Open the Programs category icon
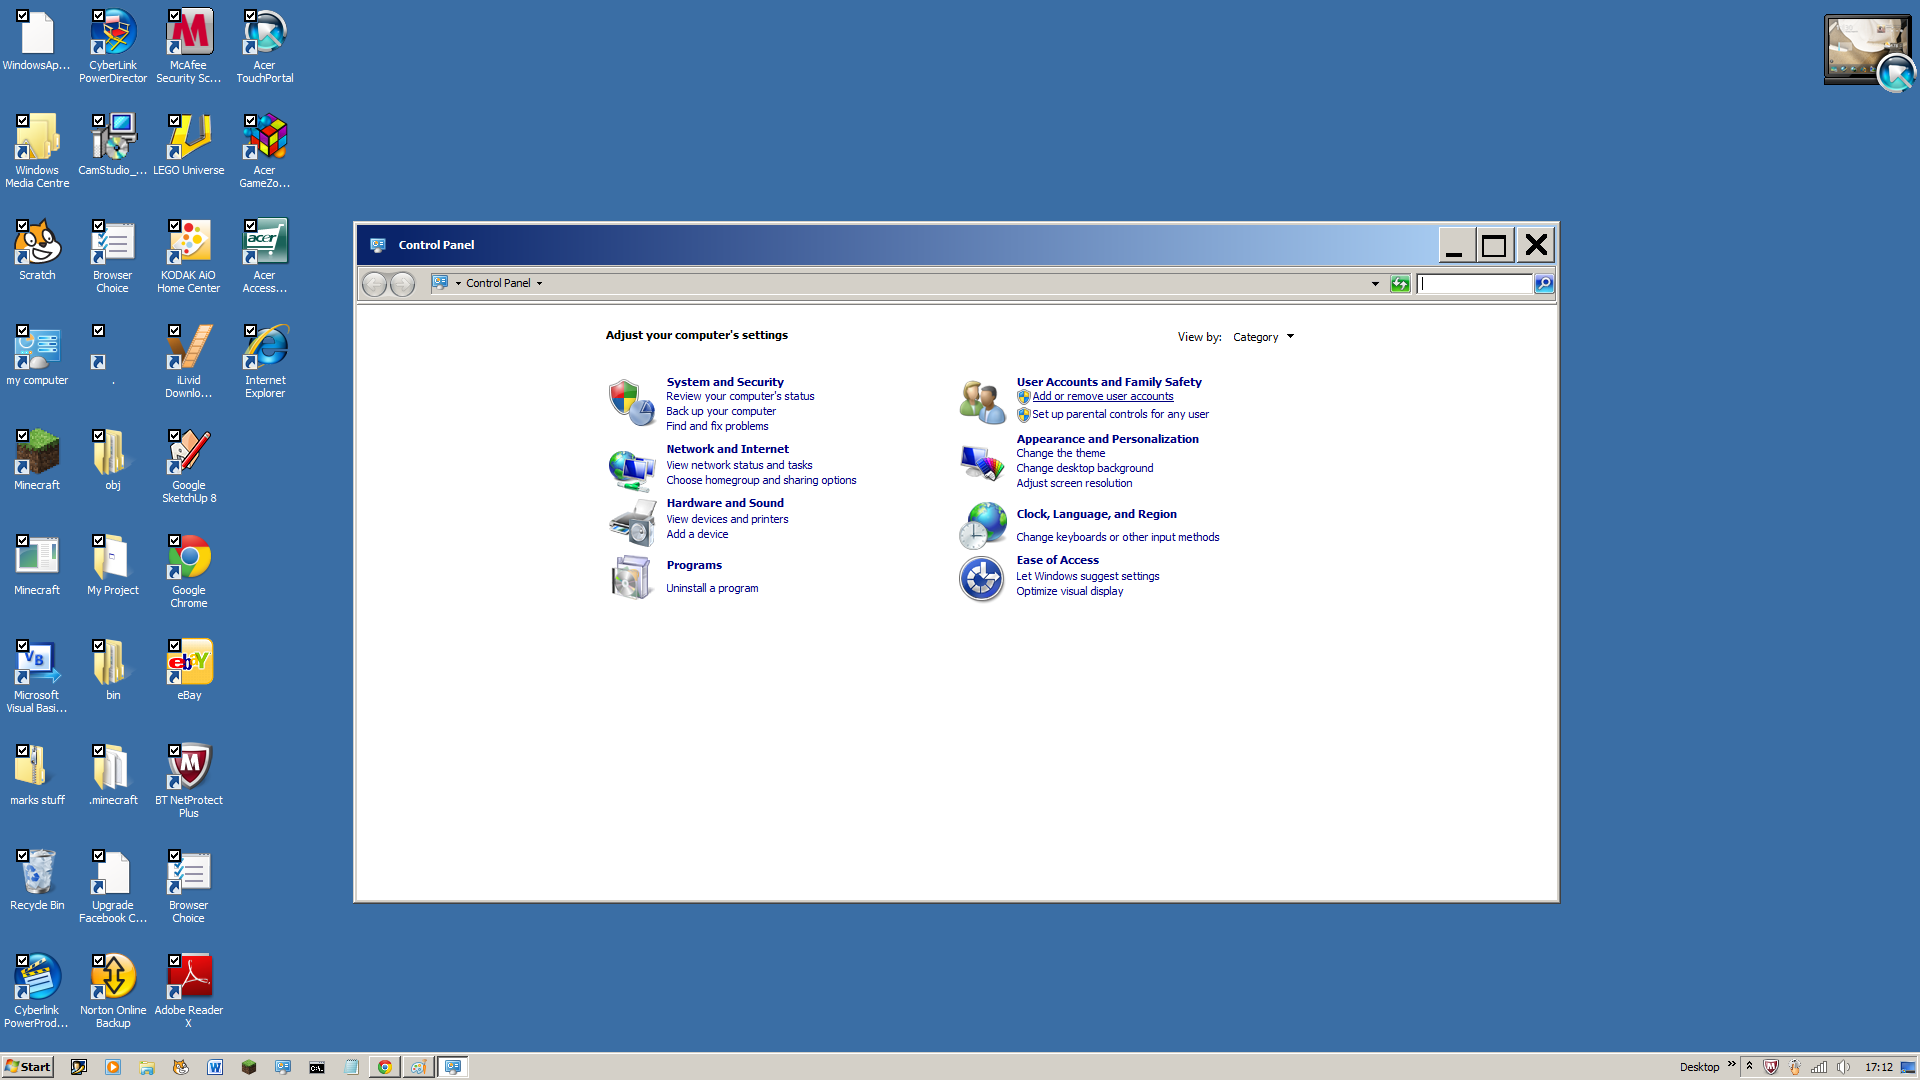 coord(631,577)
